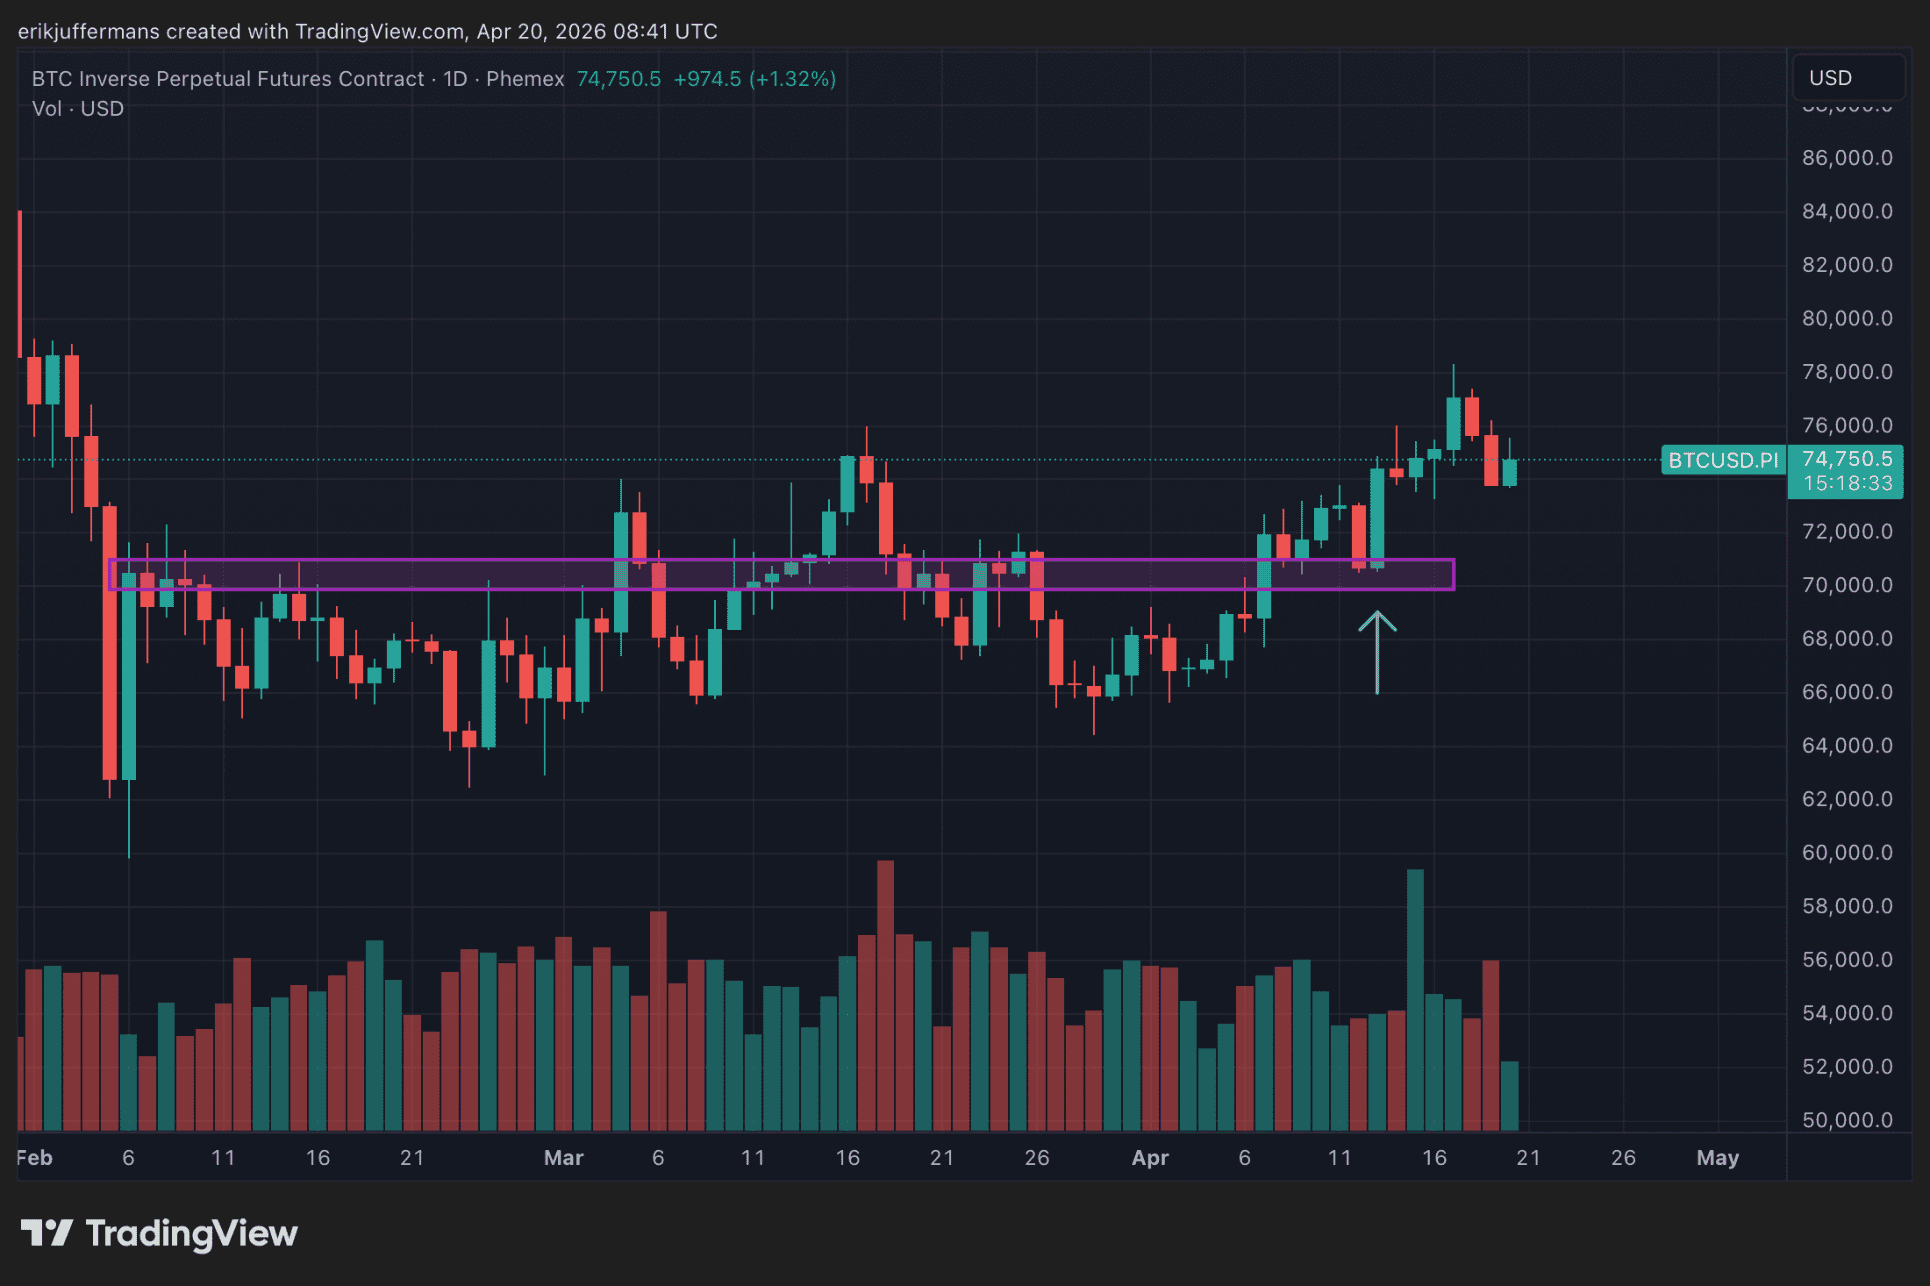Image resolution: width=1930 pixels, height=1286 pixels.
Task: Click the +974.5 (+1.32%) change value
Action: pyautogui.click(x=755, y=79)
